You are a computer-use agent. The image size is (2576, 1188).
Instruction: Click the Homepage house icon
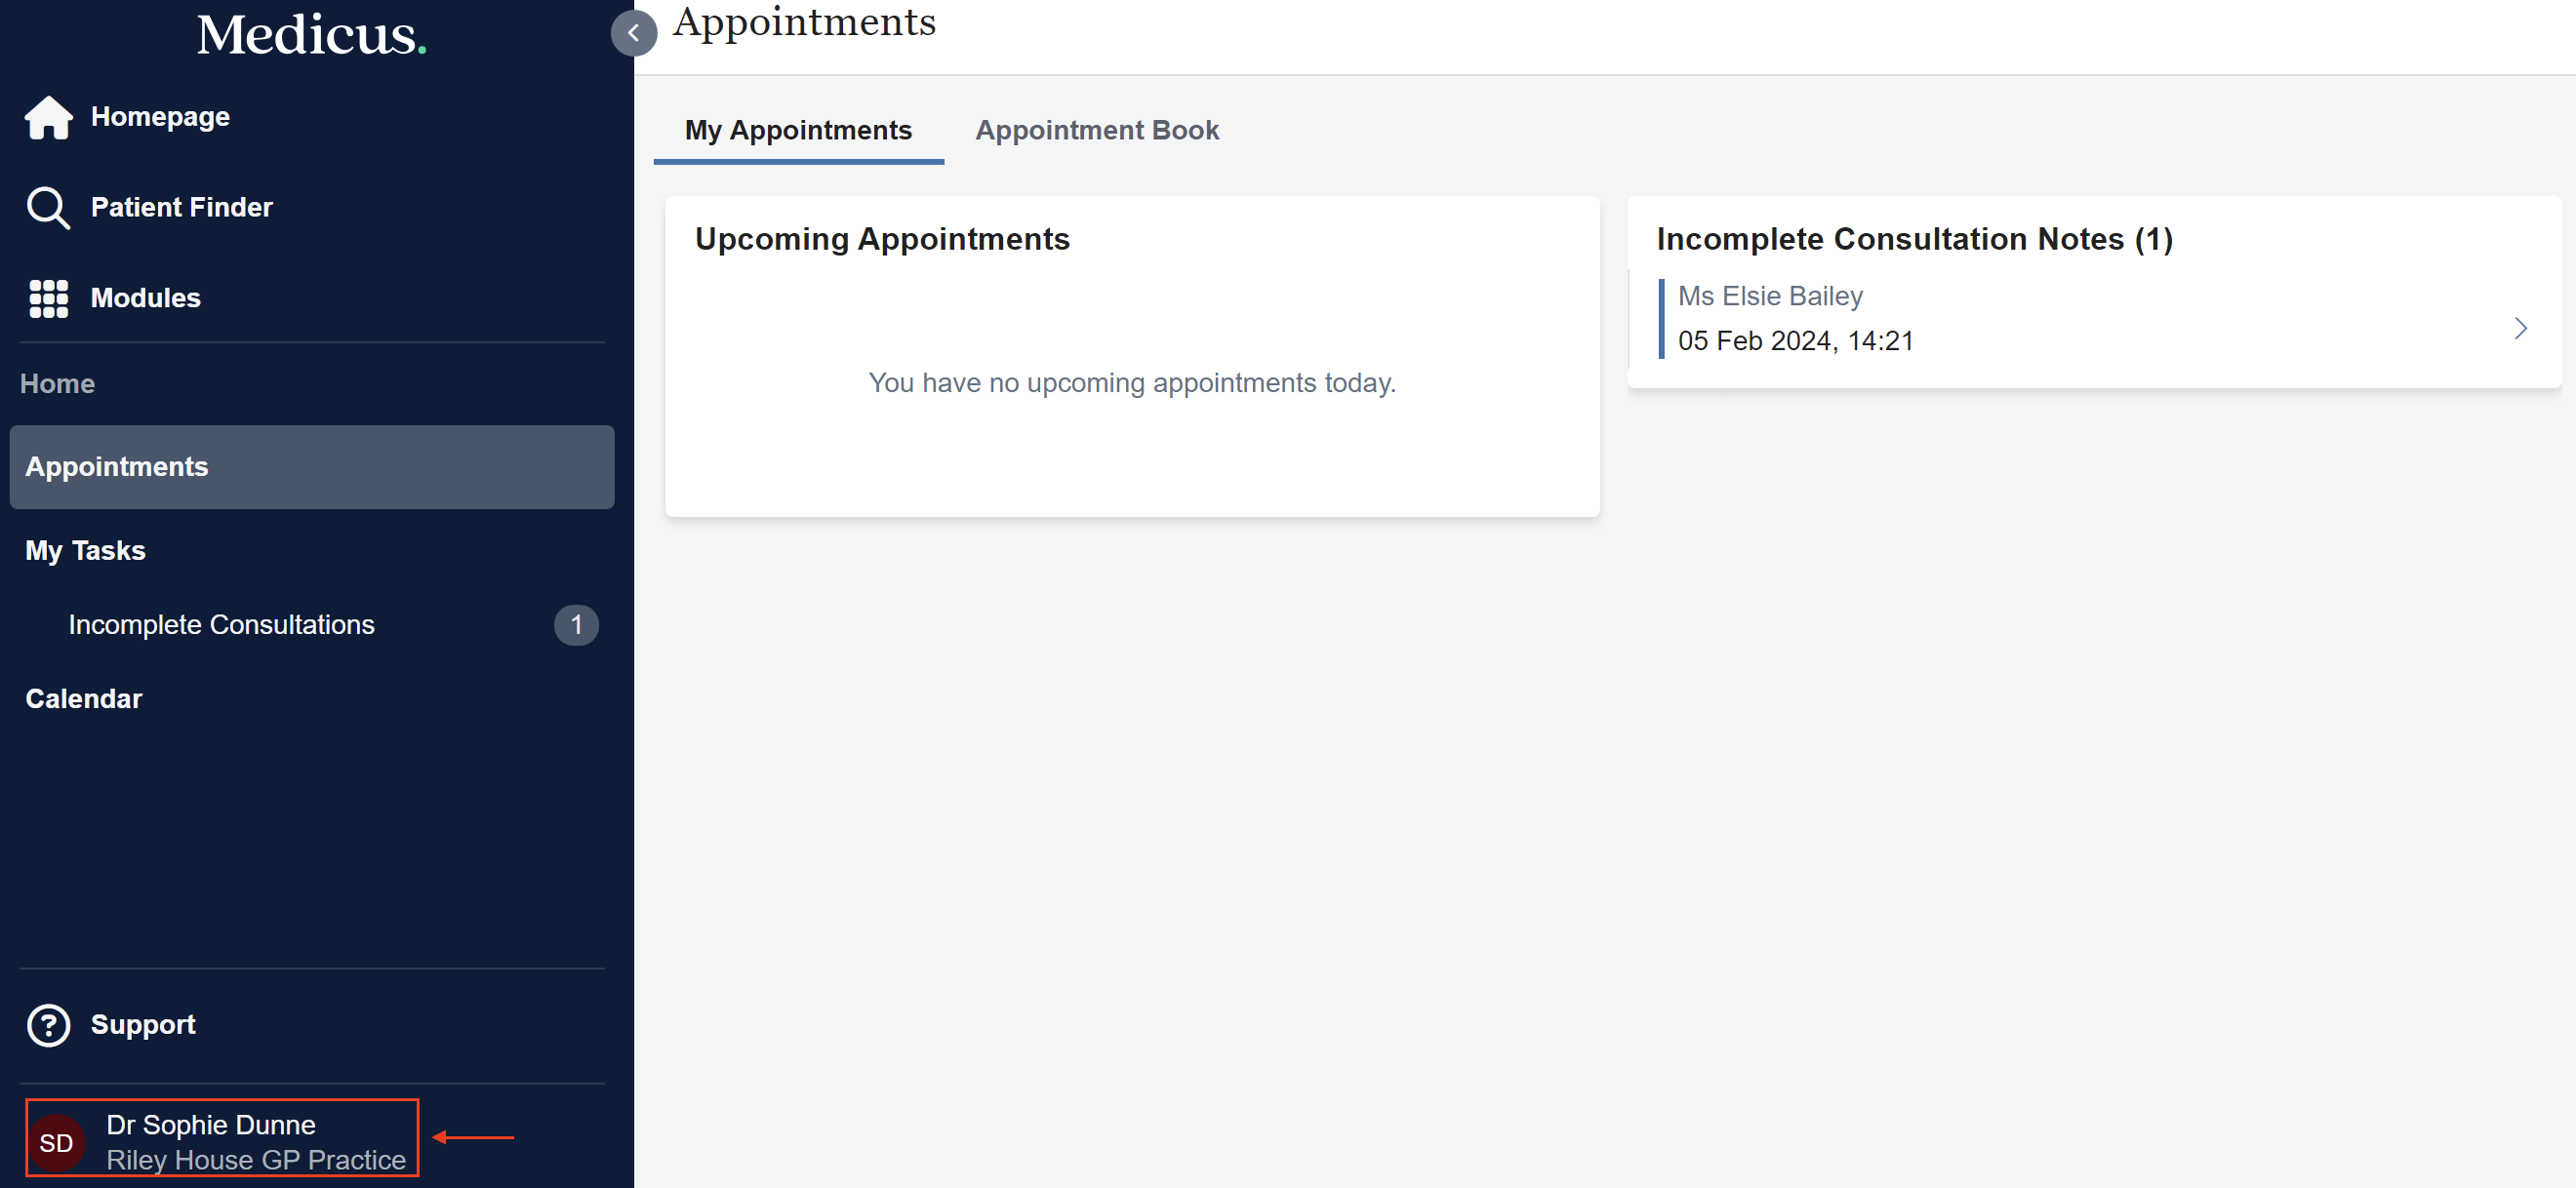coord(47,117)
